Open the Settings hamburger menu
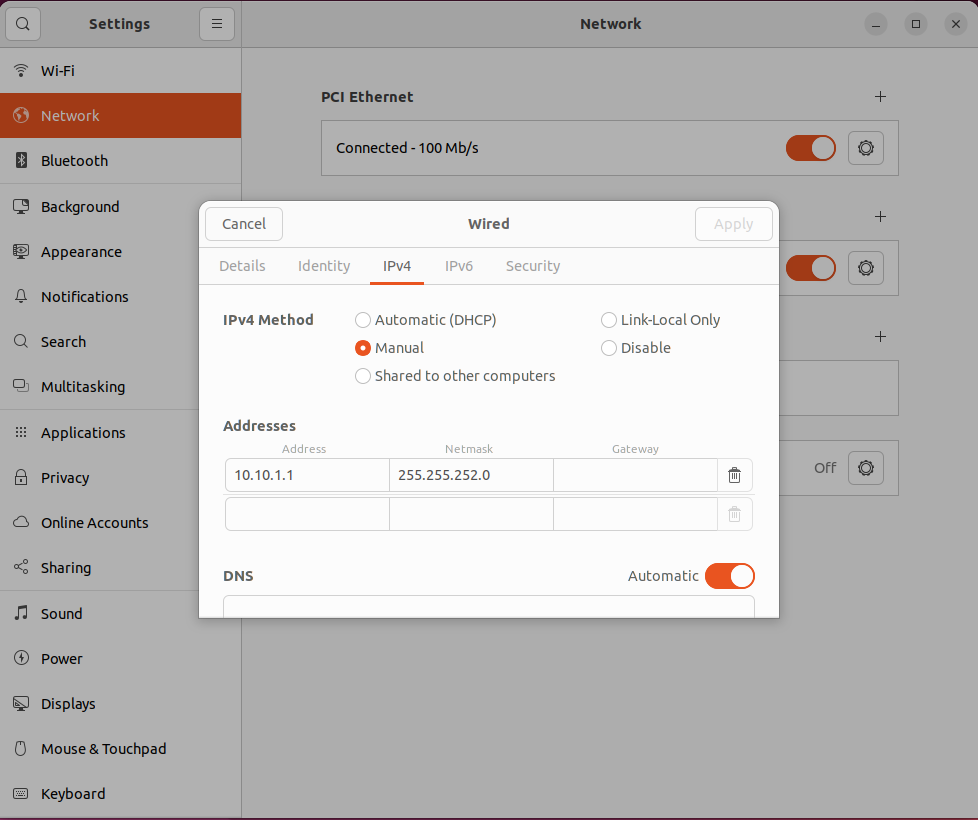 pos(216,24)
